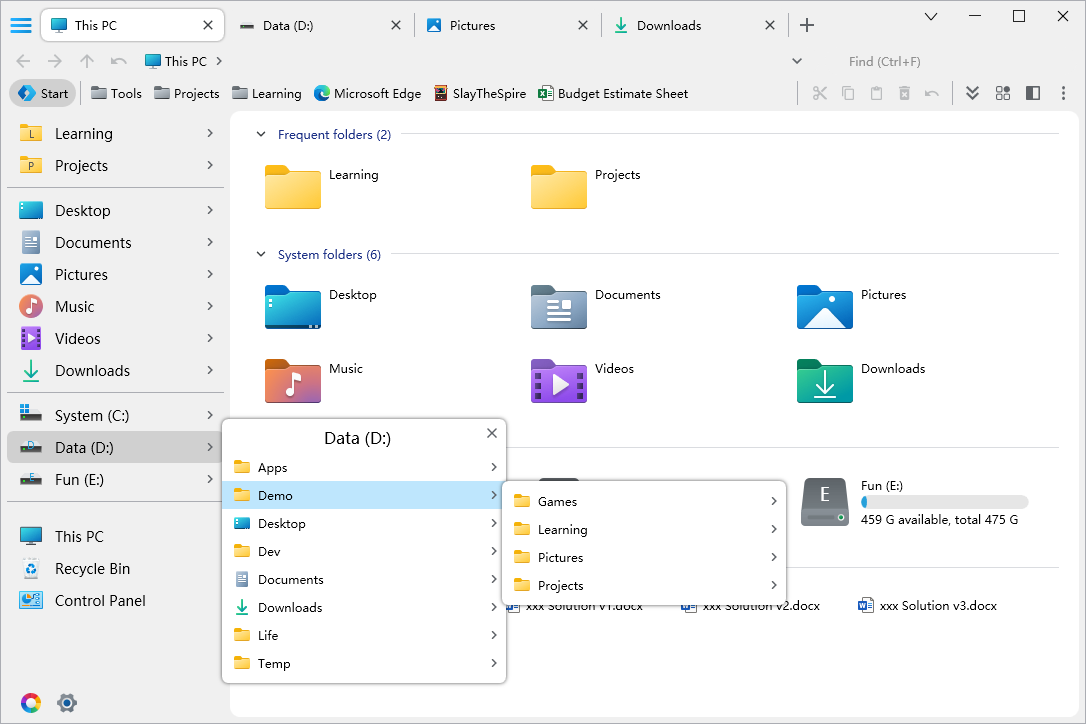Toggle the preview pane panel icon
Screen dimensions: 1086x724
coord(1033,93)
